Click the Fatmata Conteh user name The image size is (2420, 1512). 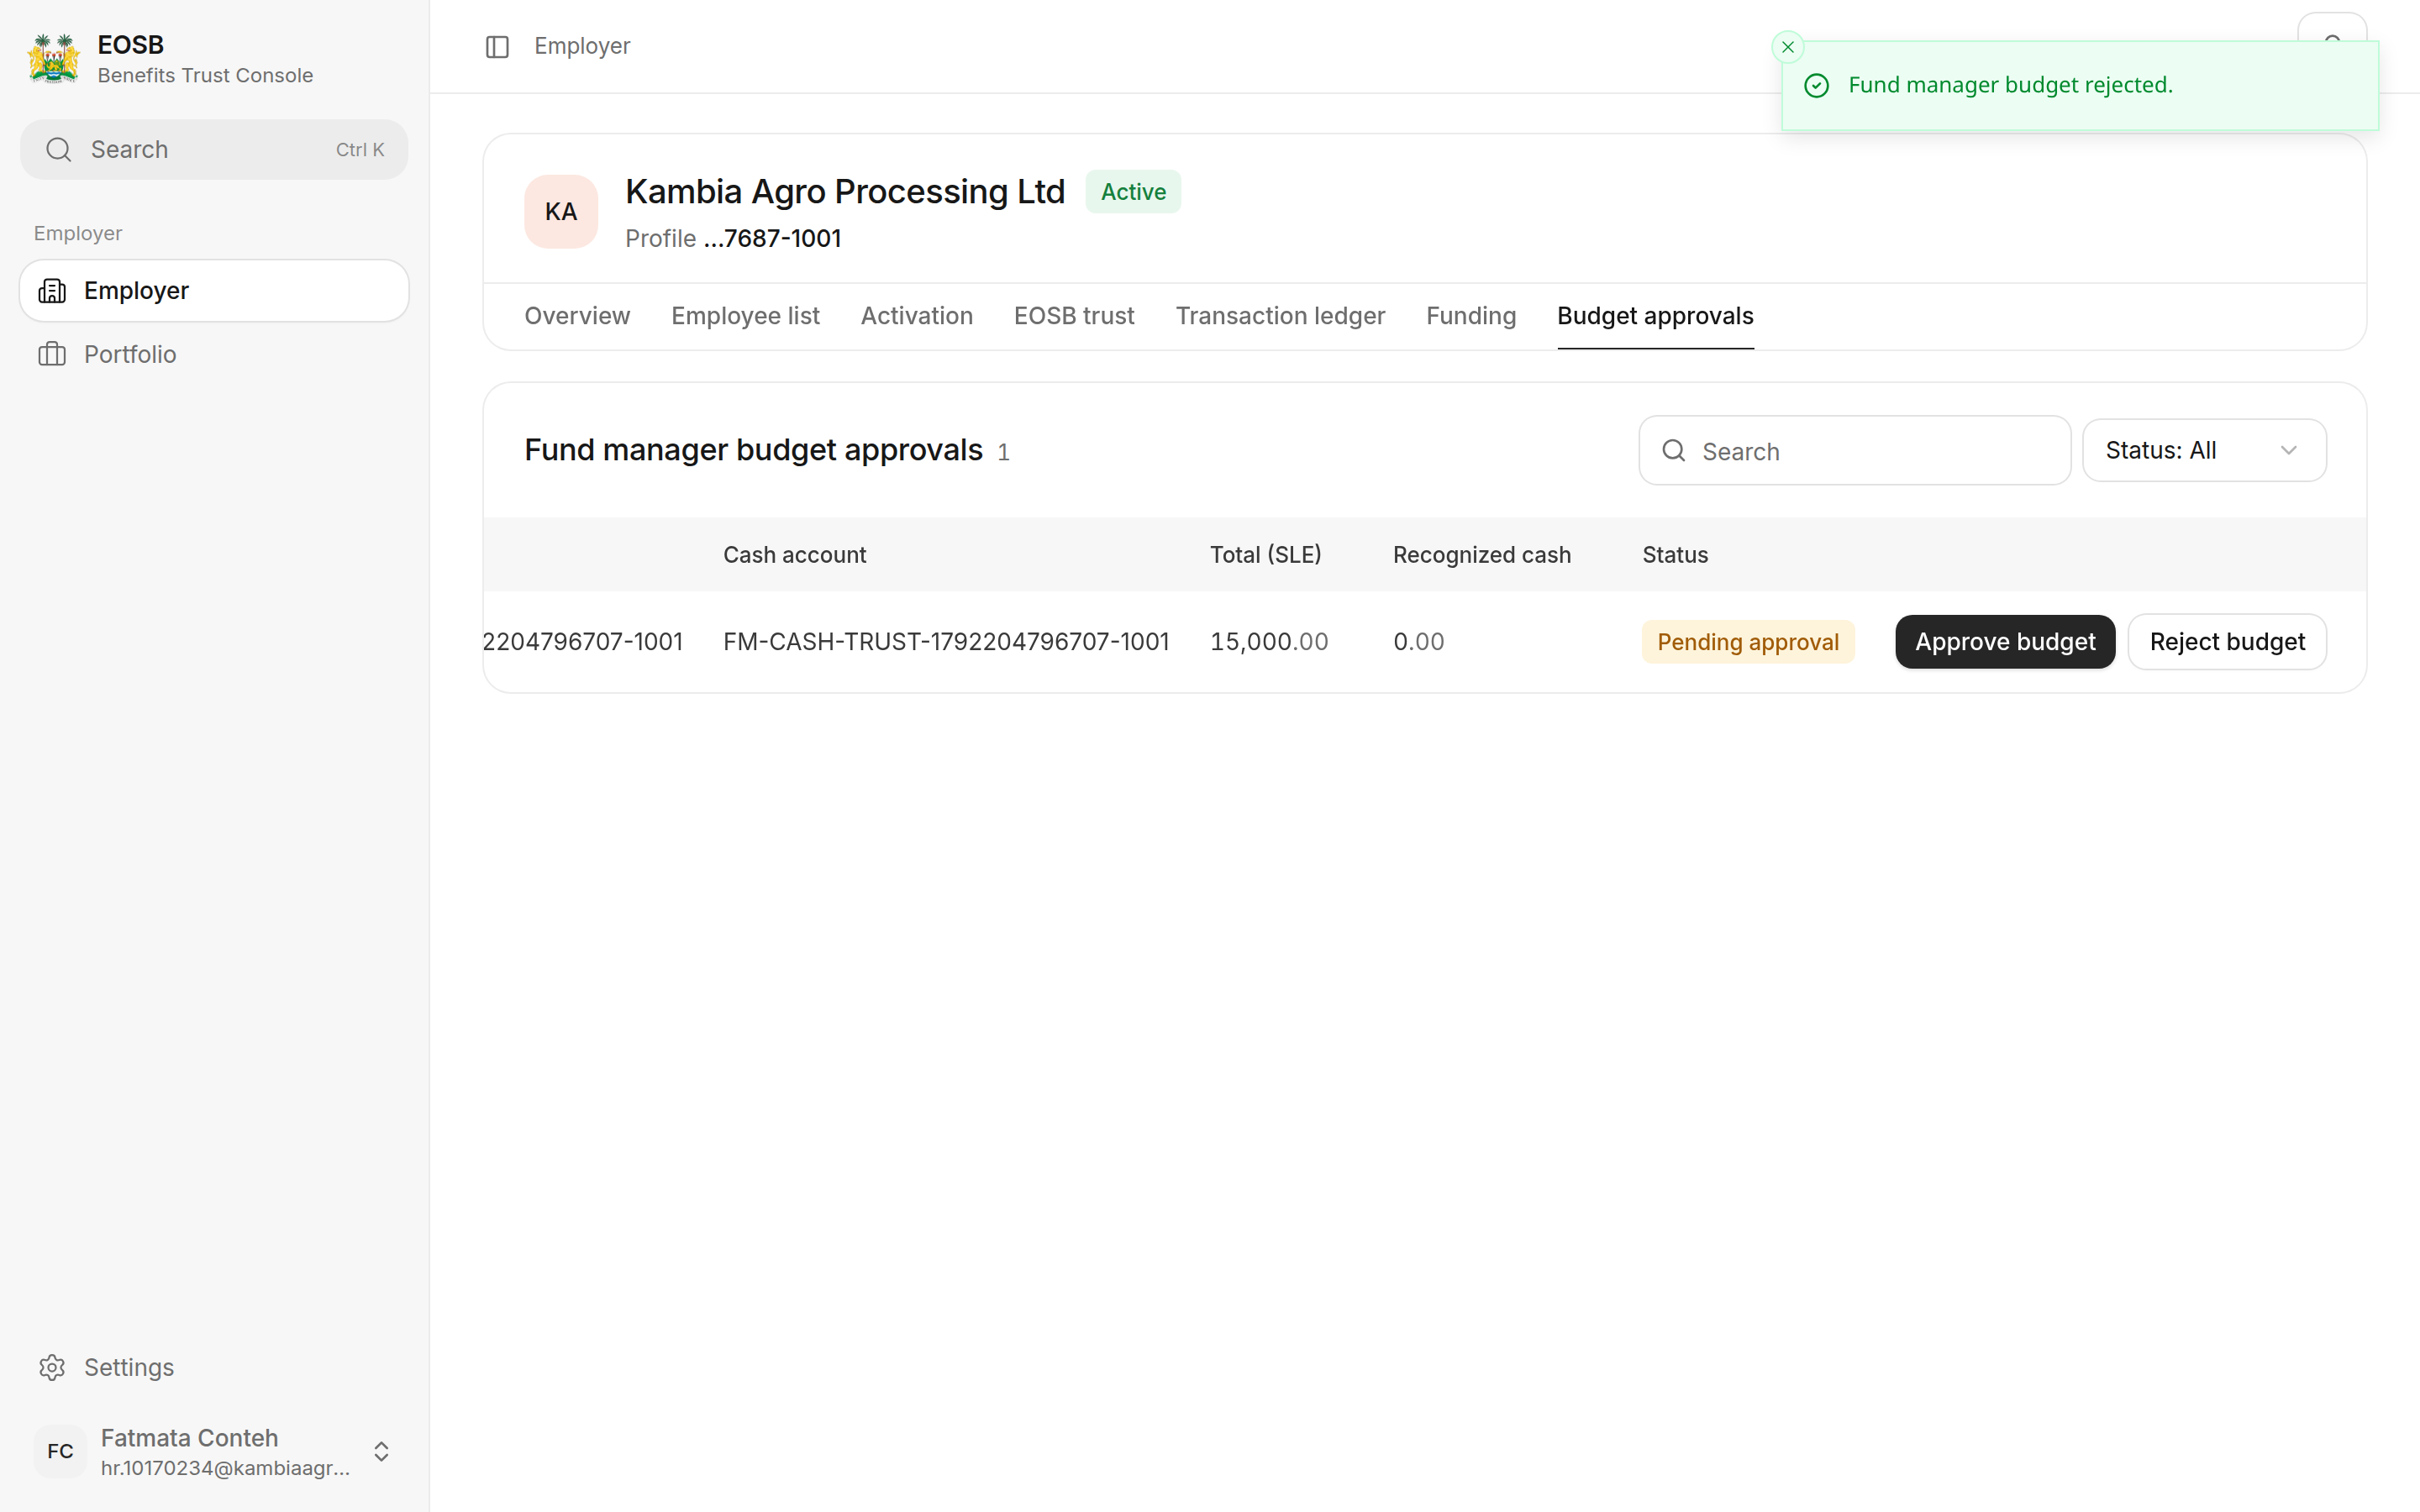(x=189, y=1437)
